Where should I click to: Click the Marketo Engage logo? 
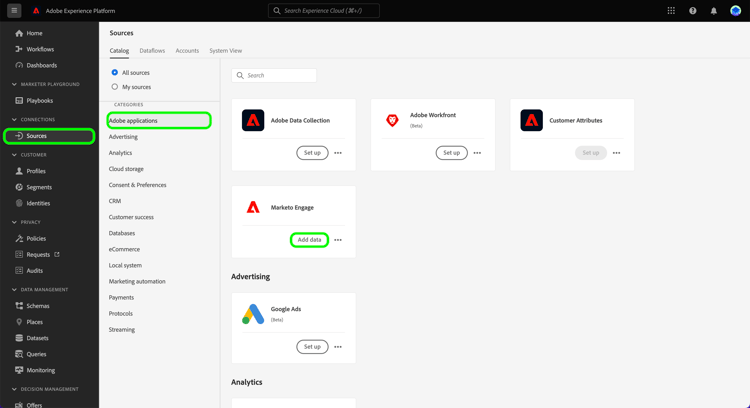pos(253,207)
